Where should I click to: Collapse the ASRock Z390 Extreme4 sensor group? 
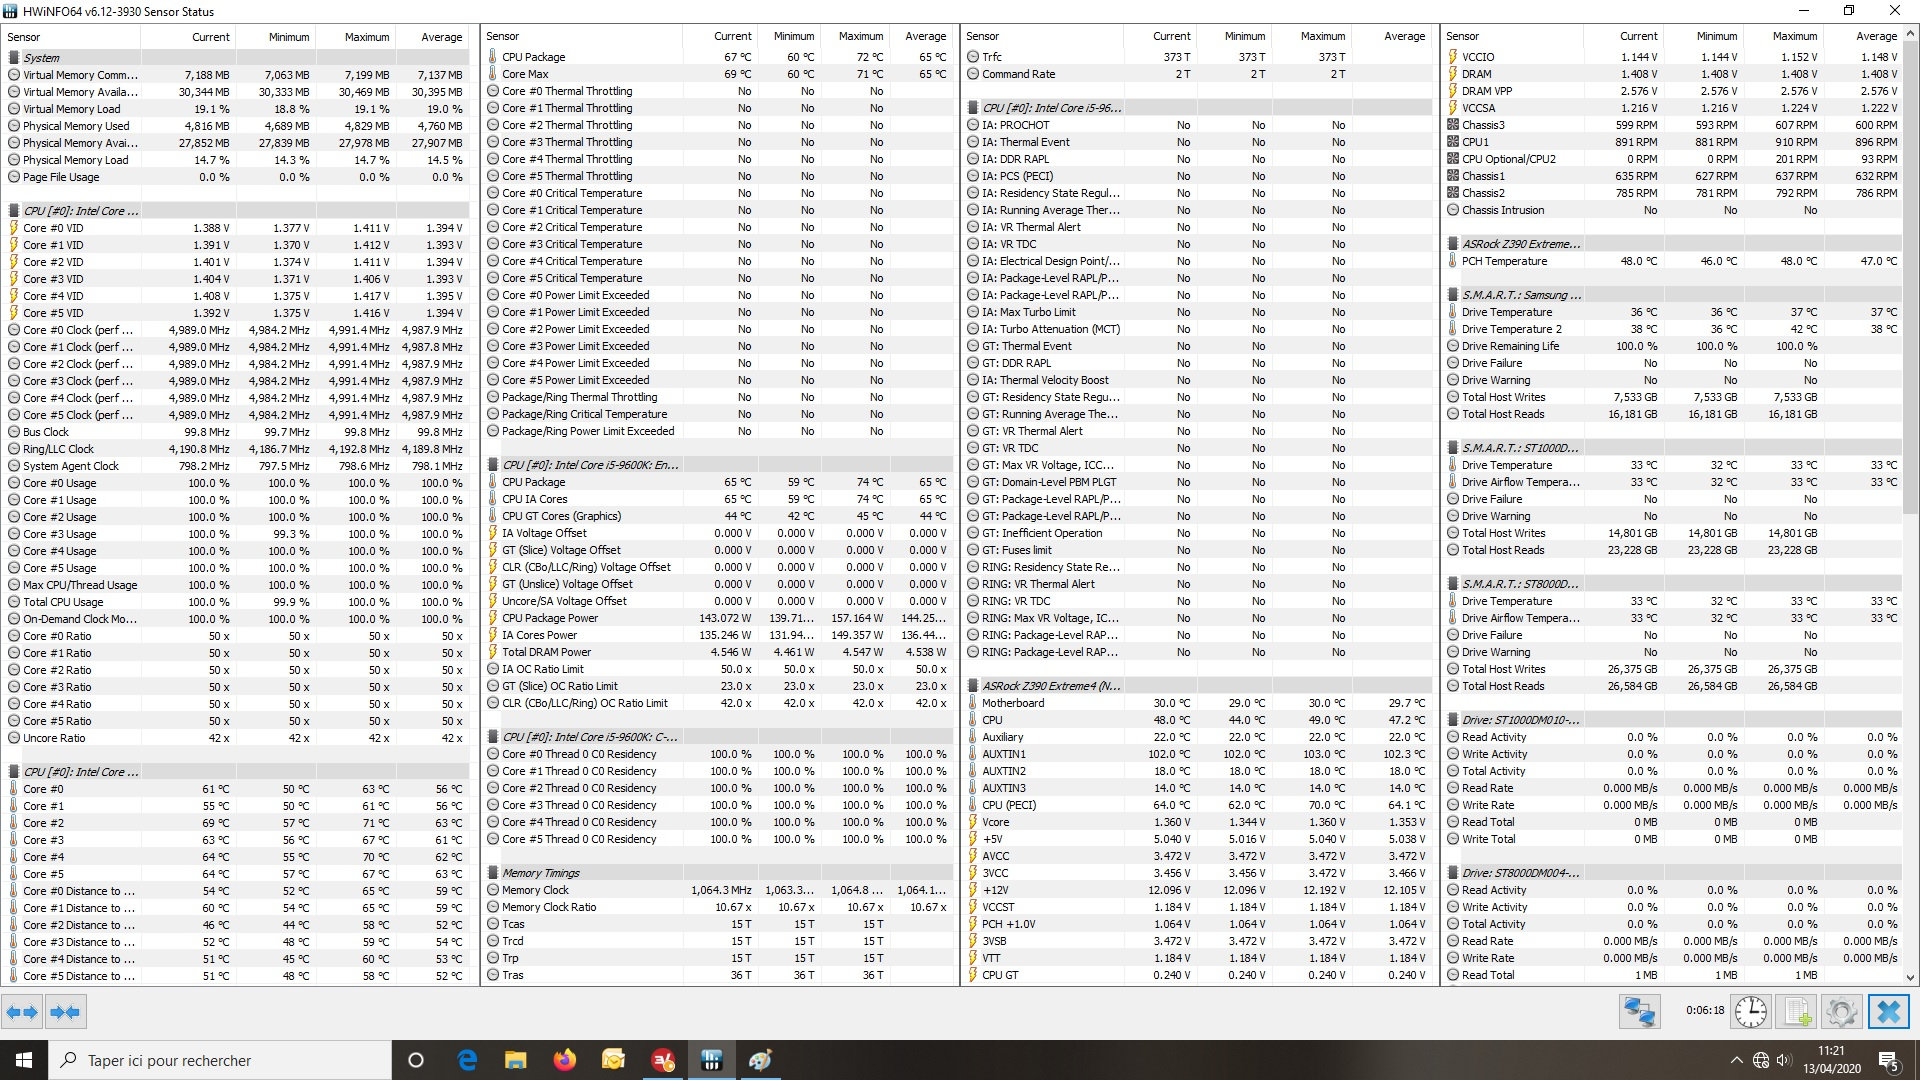coord(1050,686)
